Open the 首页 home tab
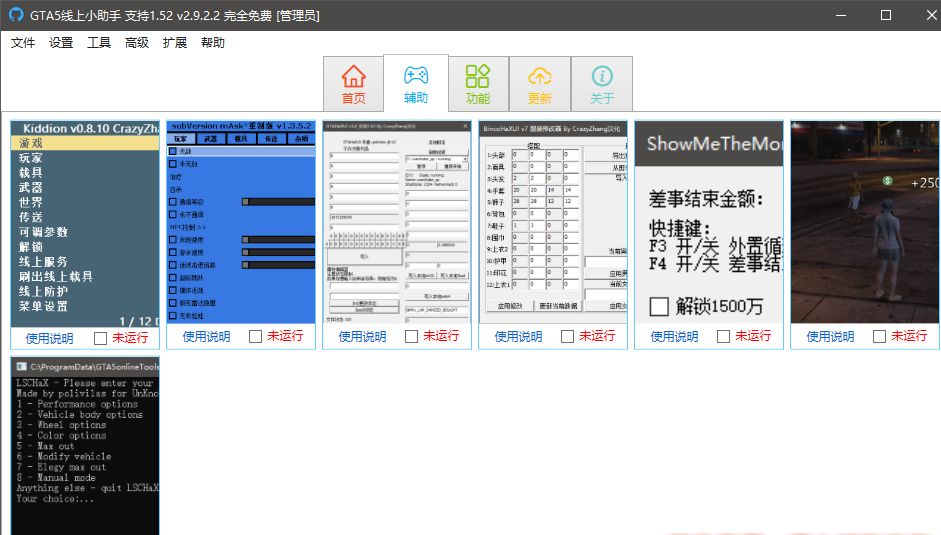941x535 pixels. [353, 84]
